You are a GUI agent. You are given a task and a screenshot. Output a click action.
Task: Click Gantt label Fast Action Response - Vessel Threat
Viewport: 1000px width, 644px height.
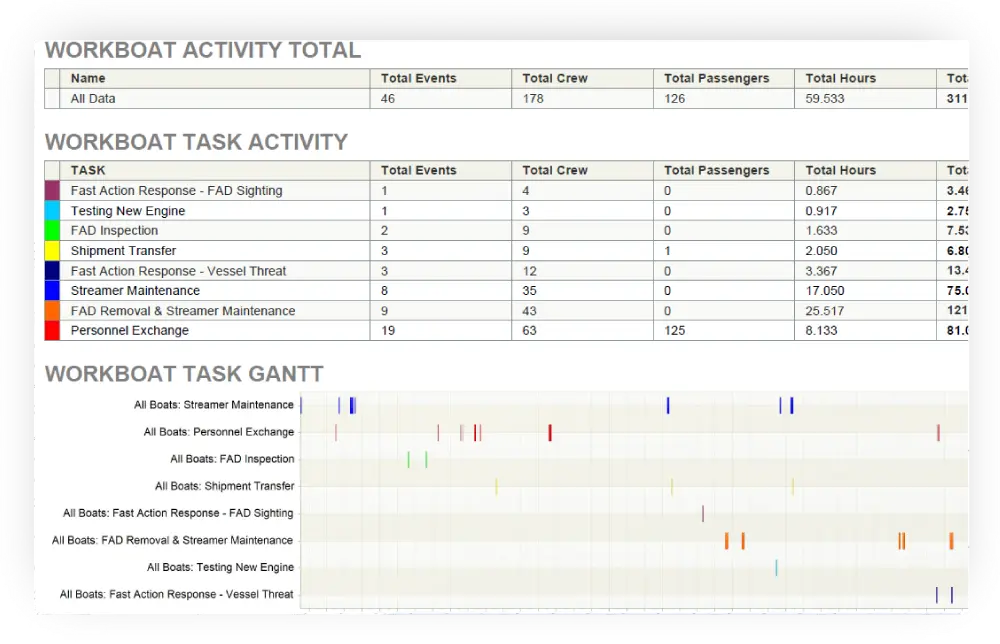177,594
